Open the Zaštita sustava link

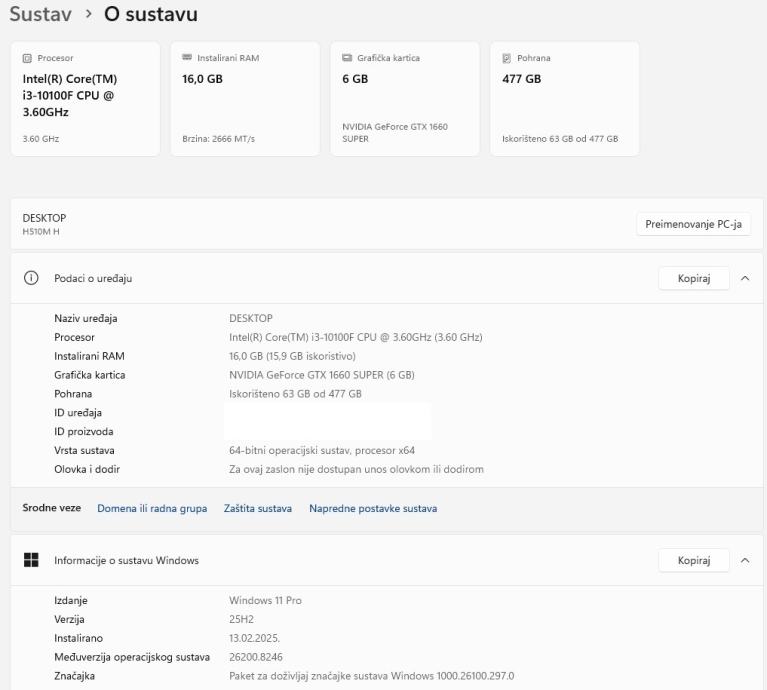click(x=258, y=508)
